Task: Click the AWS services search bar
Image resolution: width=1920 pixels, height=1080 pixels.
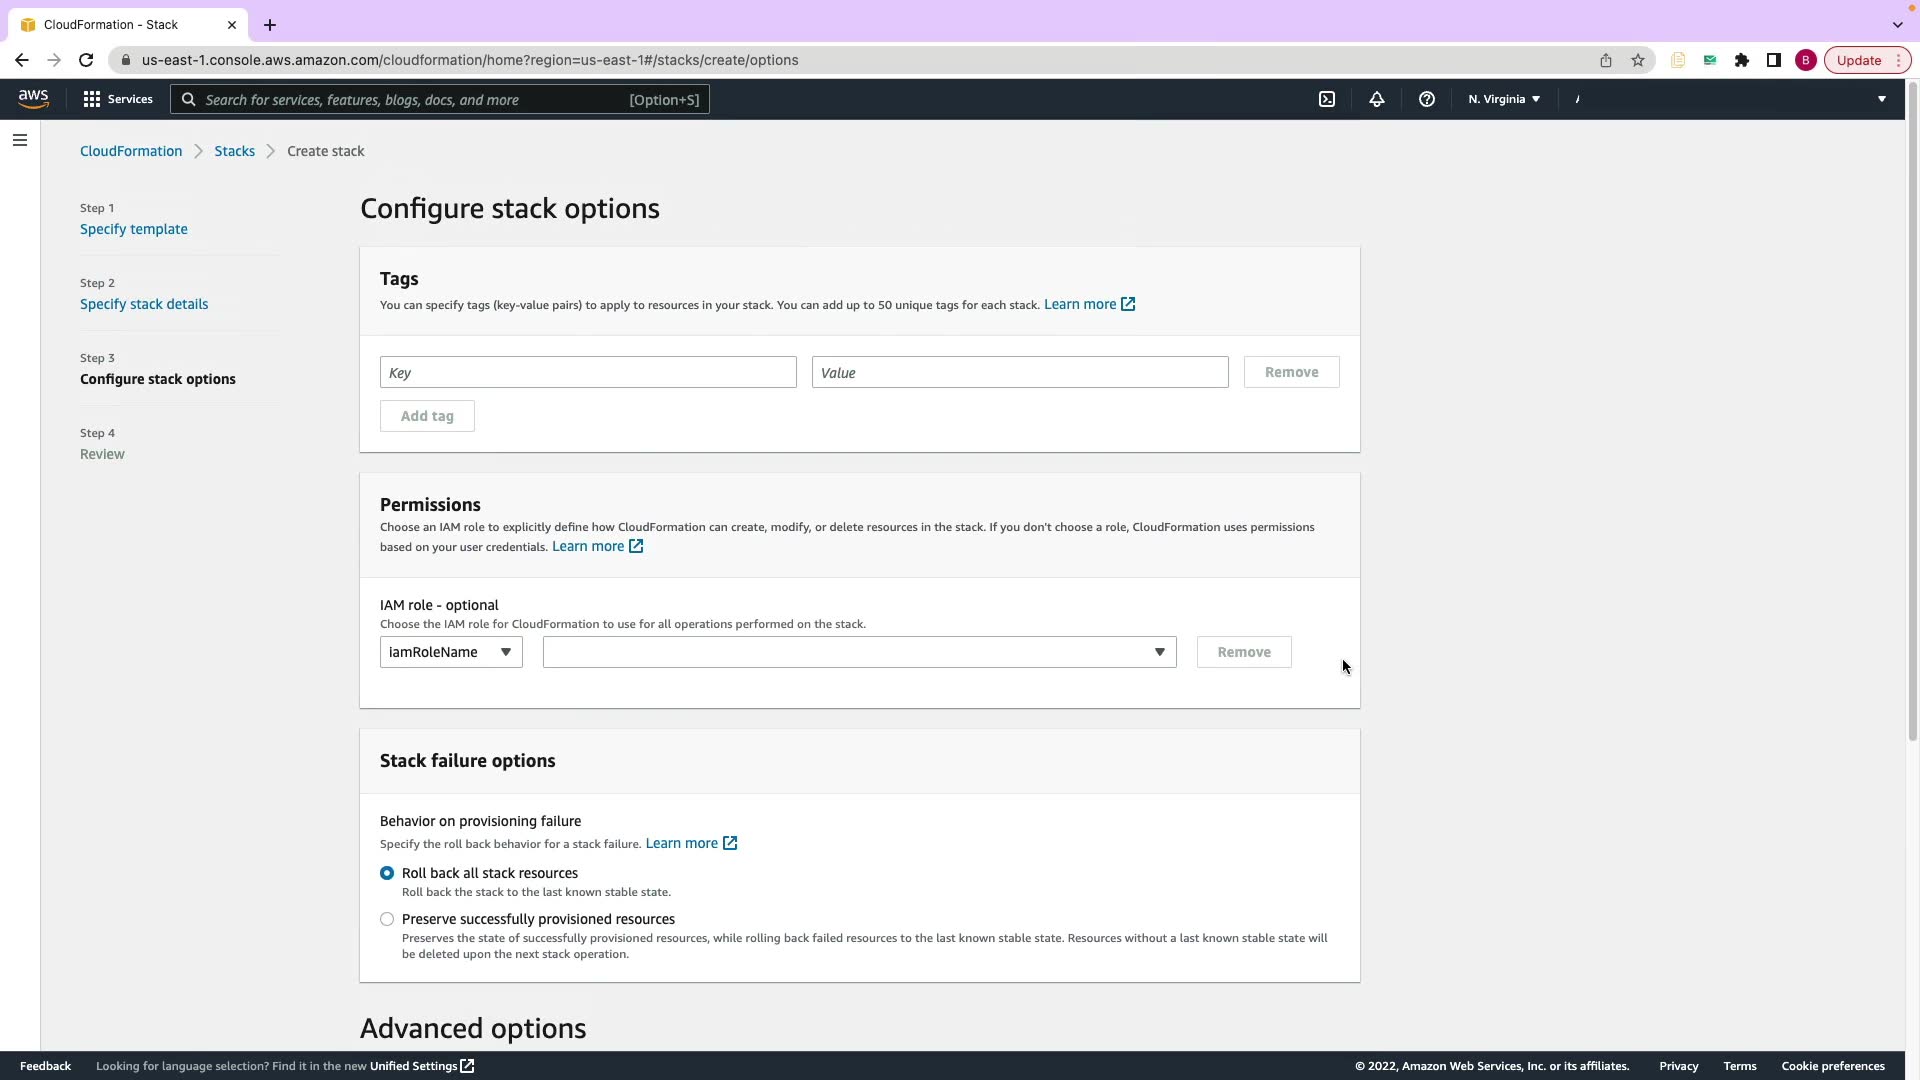Action: [440, 99]
